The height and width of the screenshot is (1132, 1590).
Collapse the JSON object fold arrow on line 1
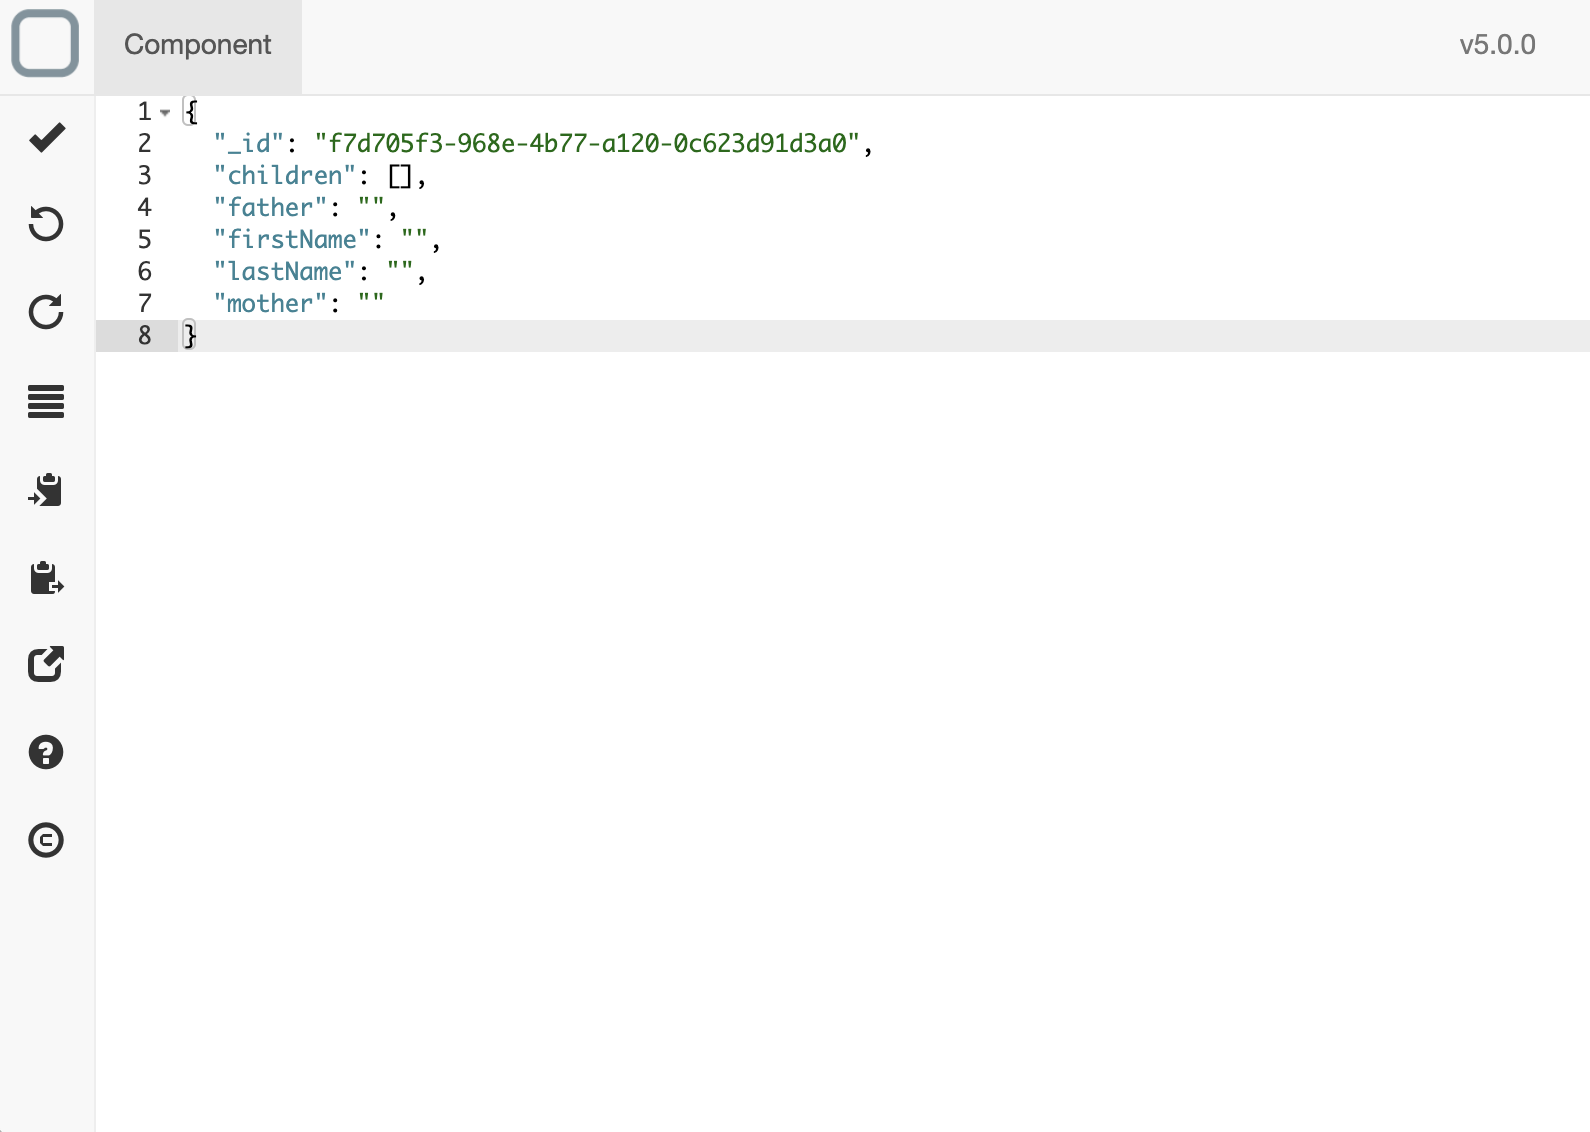165,112
